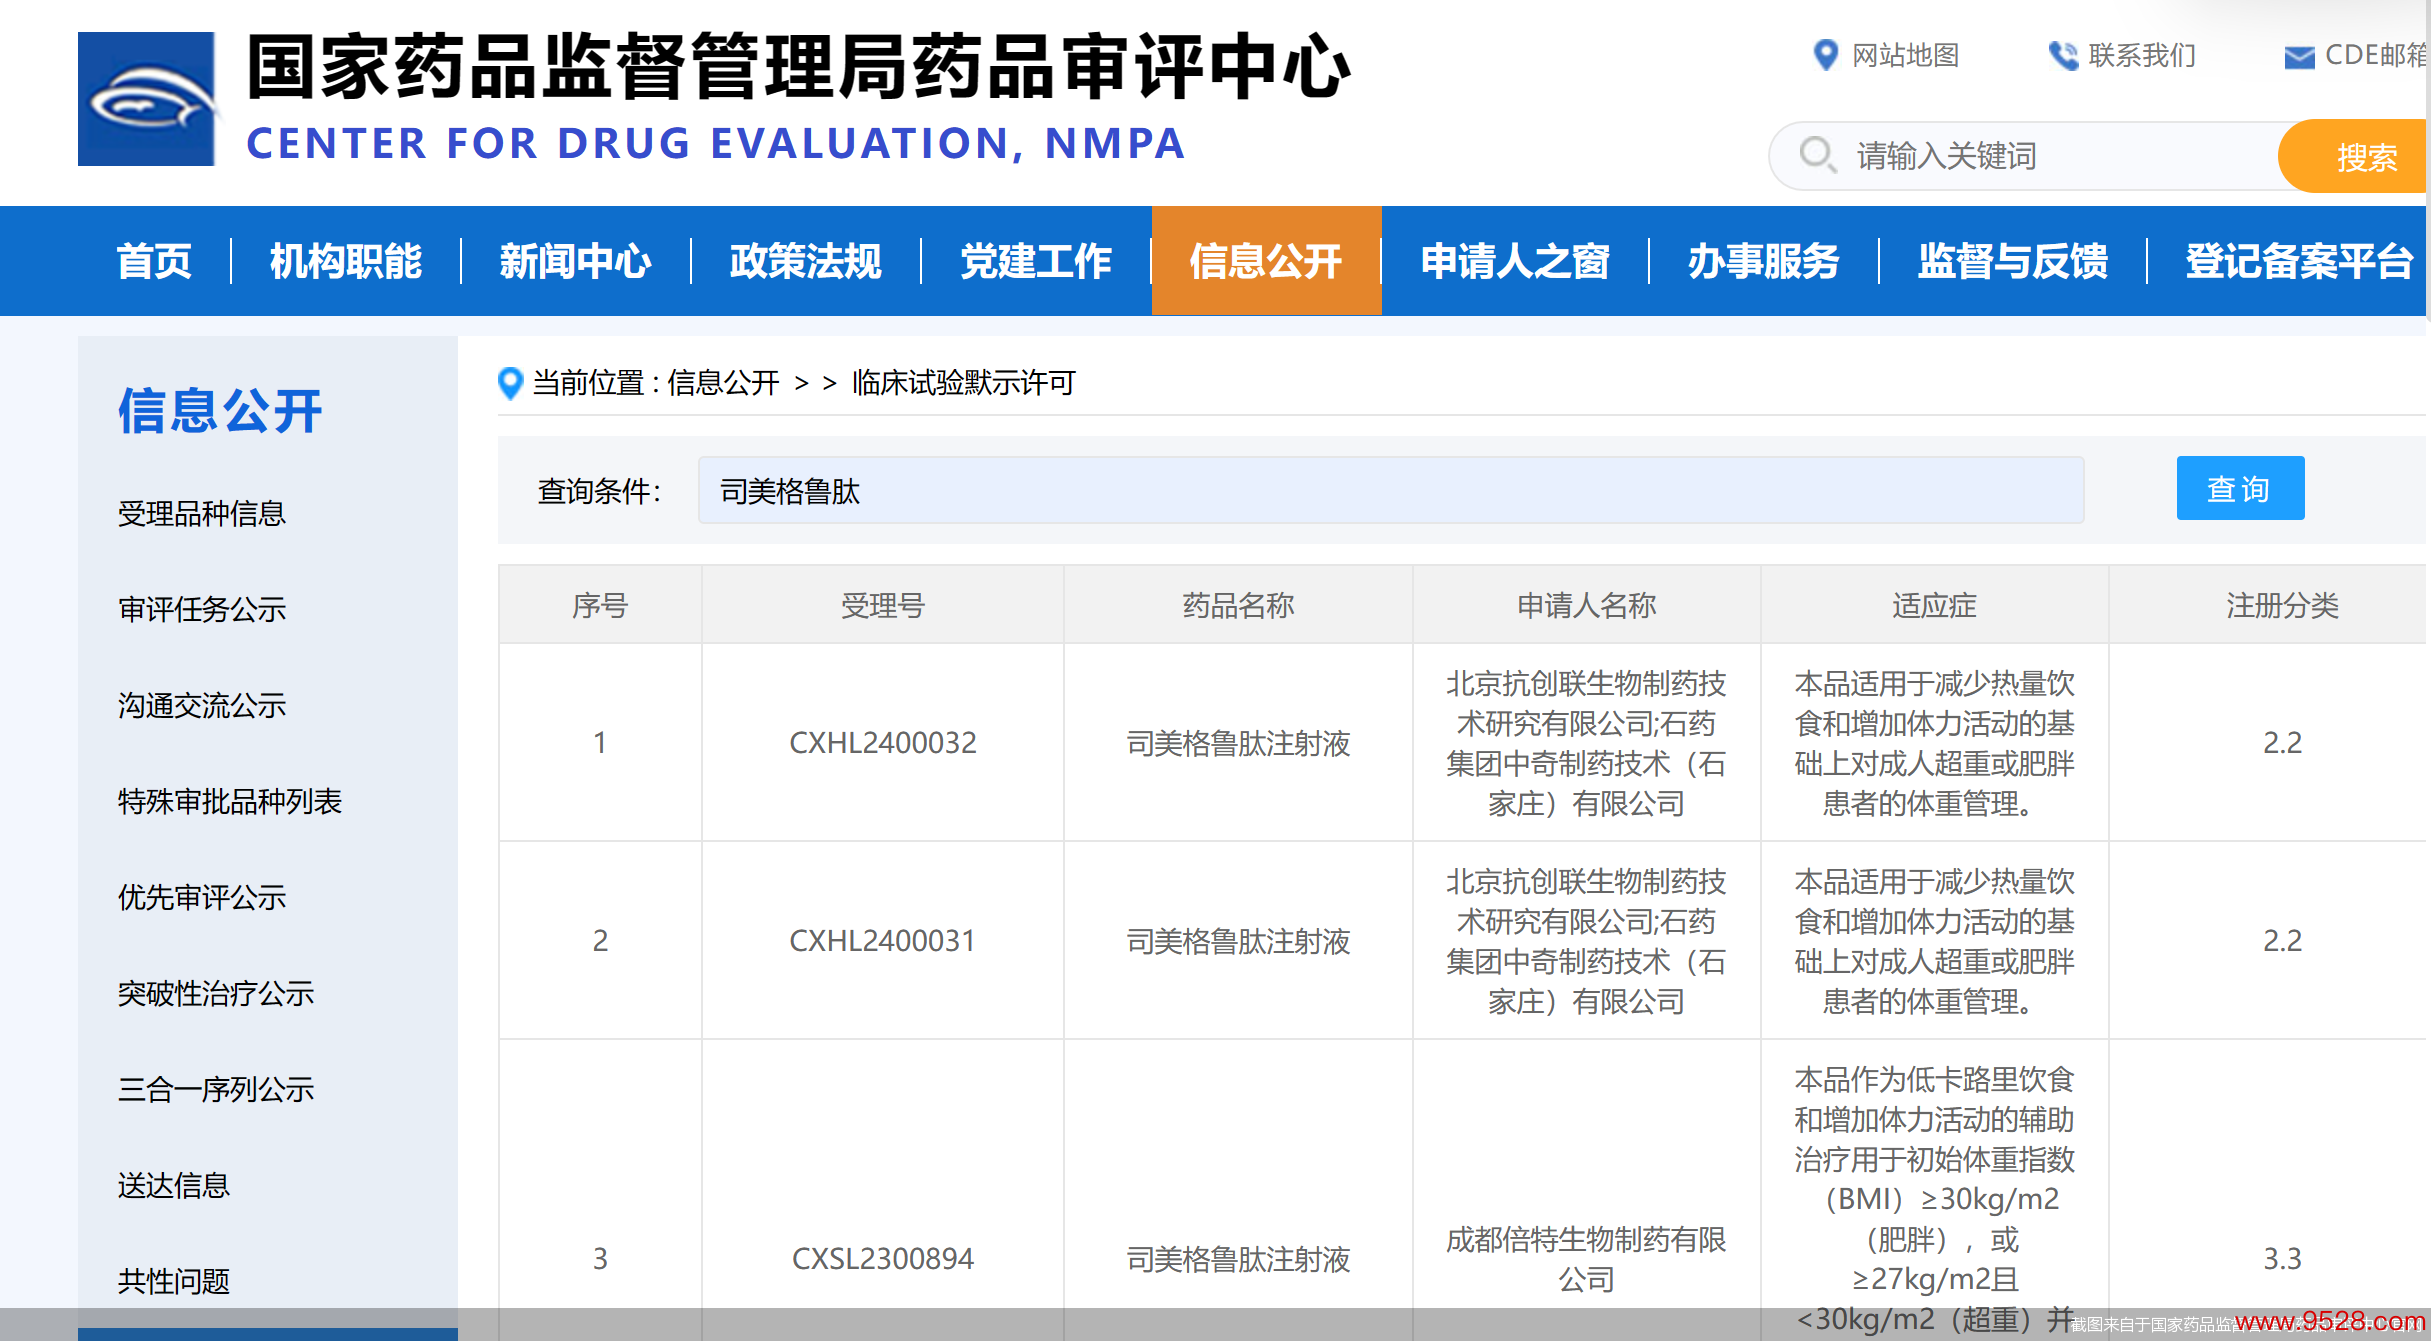
Task: Click the CDE mailbox envelope icon
Action: pyautogui.click(x=2300, y=57)
